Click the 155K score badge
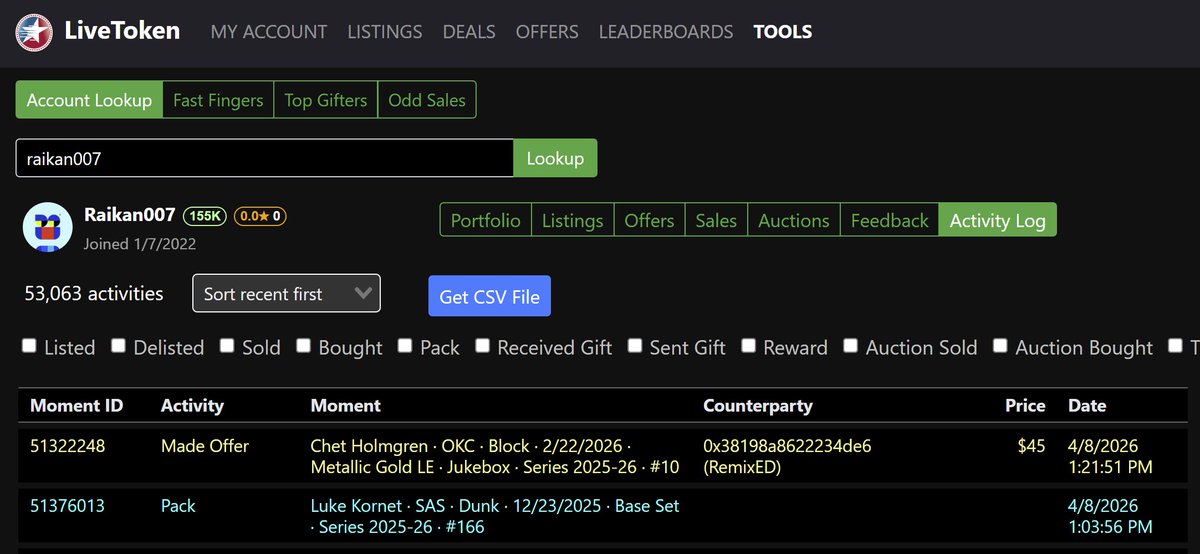 point(205,216)
